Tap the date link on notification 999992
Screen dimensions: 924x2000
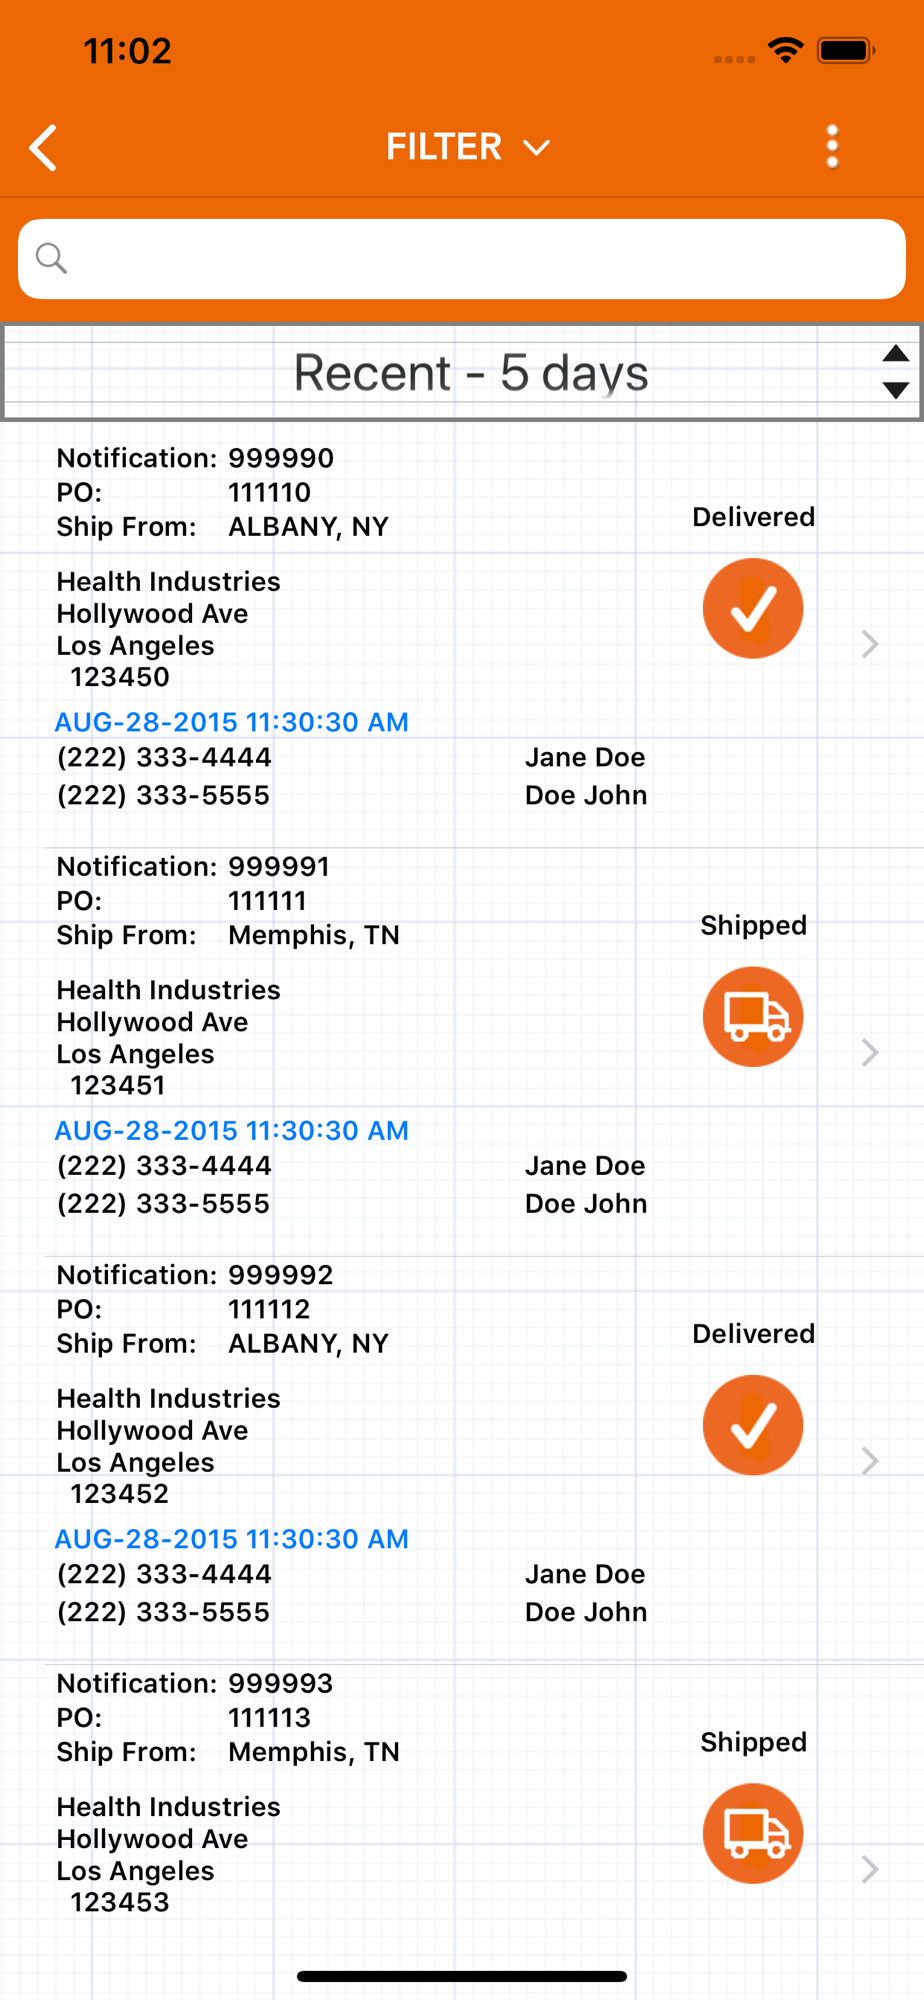click(x=232, y=1538)
